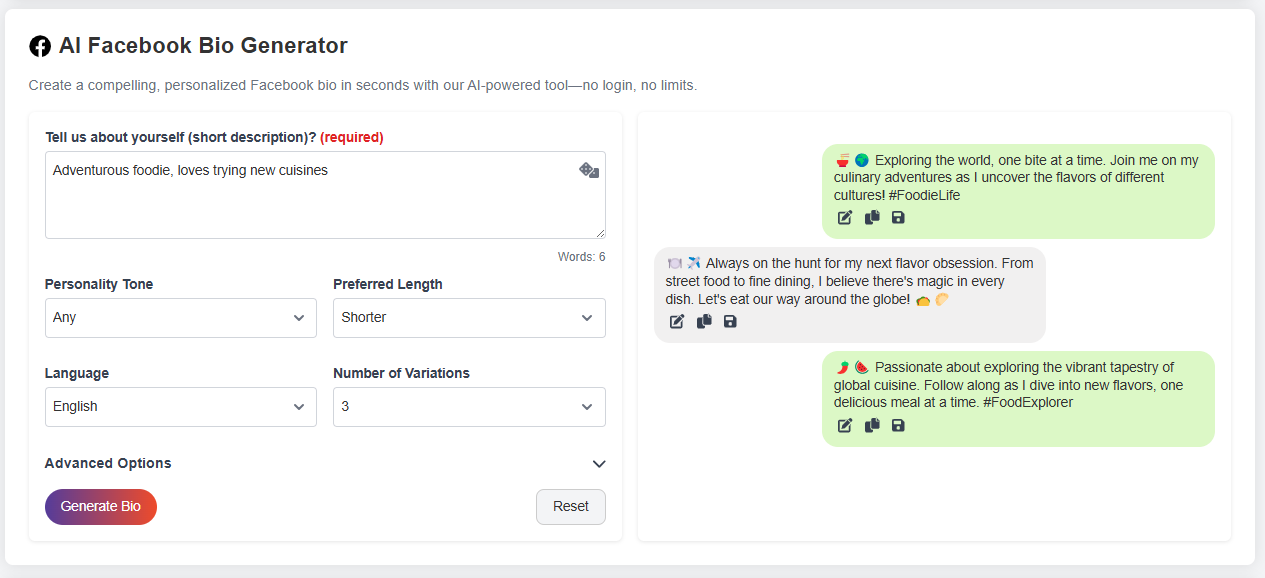The image size is (1265, 578).
Task: Copy the first #FoodieLife bio
Action: click(872, 217)
